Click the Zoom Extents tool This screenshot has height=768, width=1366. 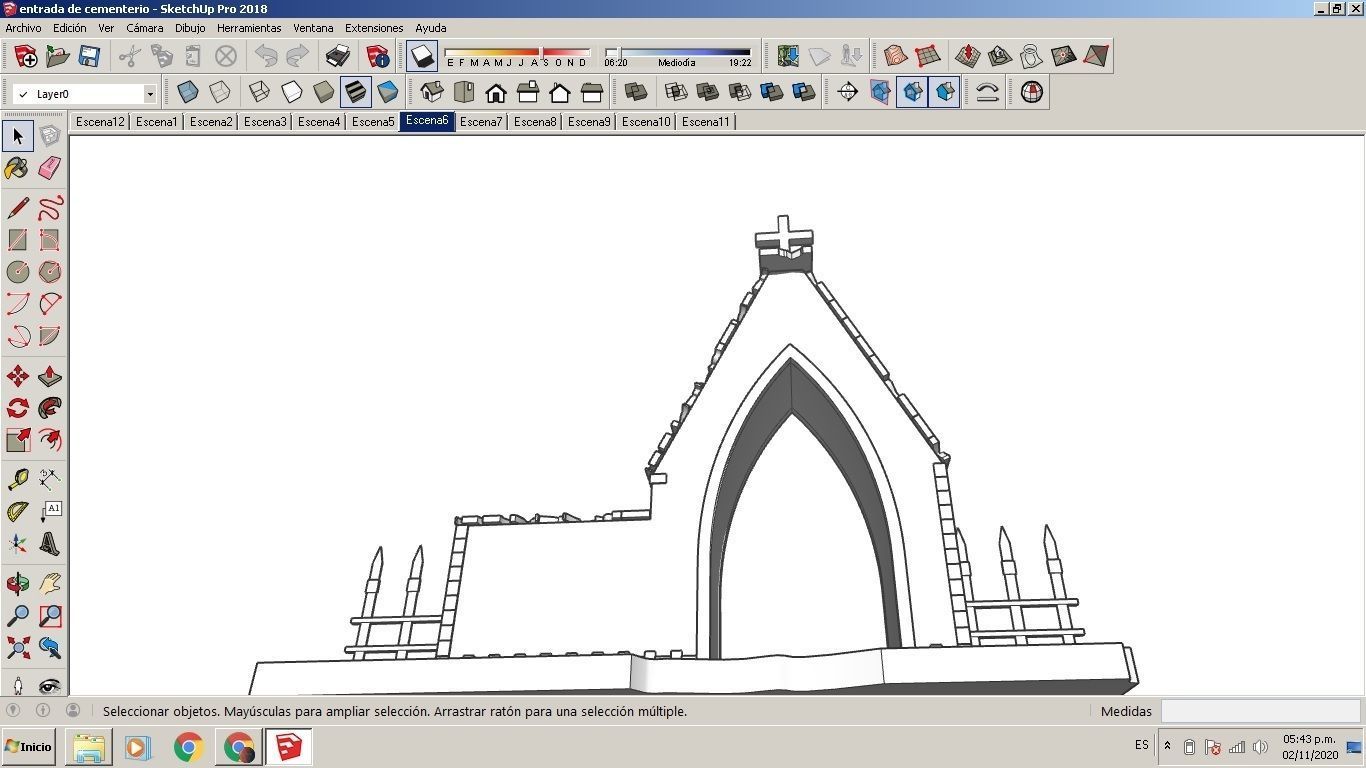coord(18,648)
